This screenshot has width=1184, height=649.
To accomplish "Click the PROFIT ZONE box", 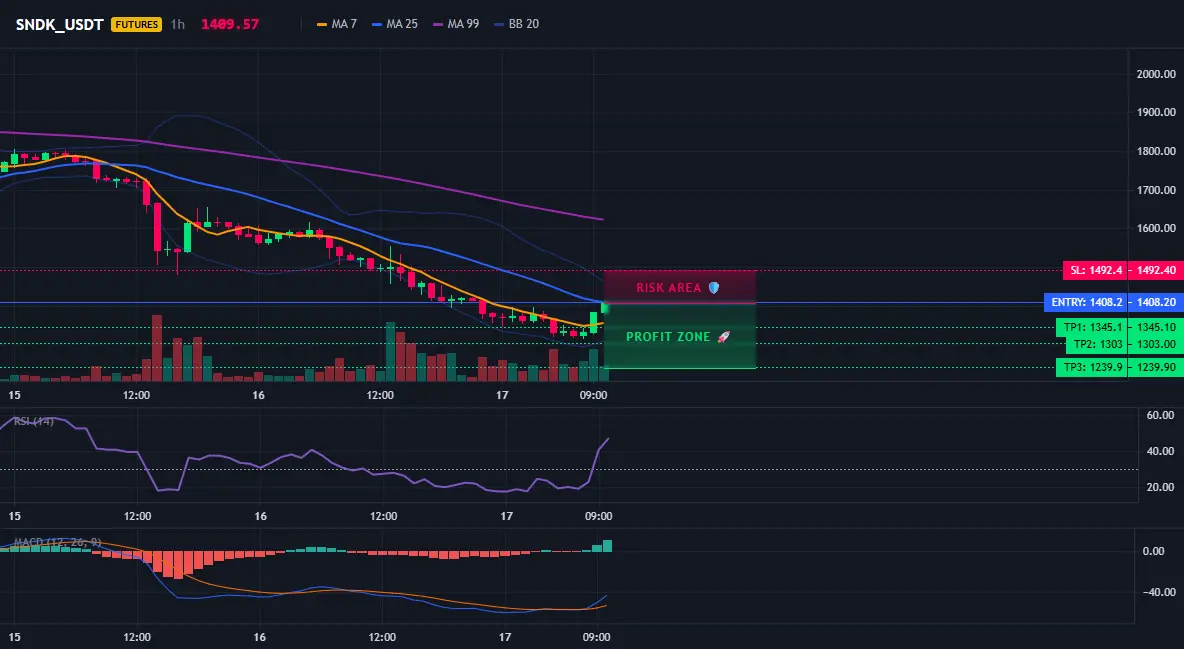I will pos(680,336).
